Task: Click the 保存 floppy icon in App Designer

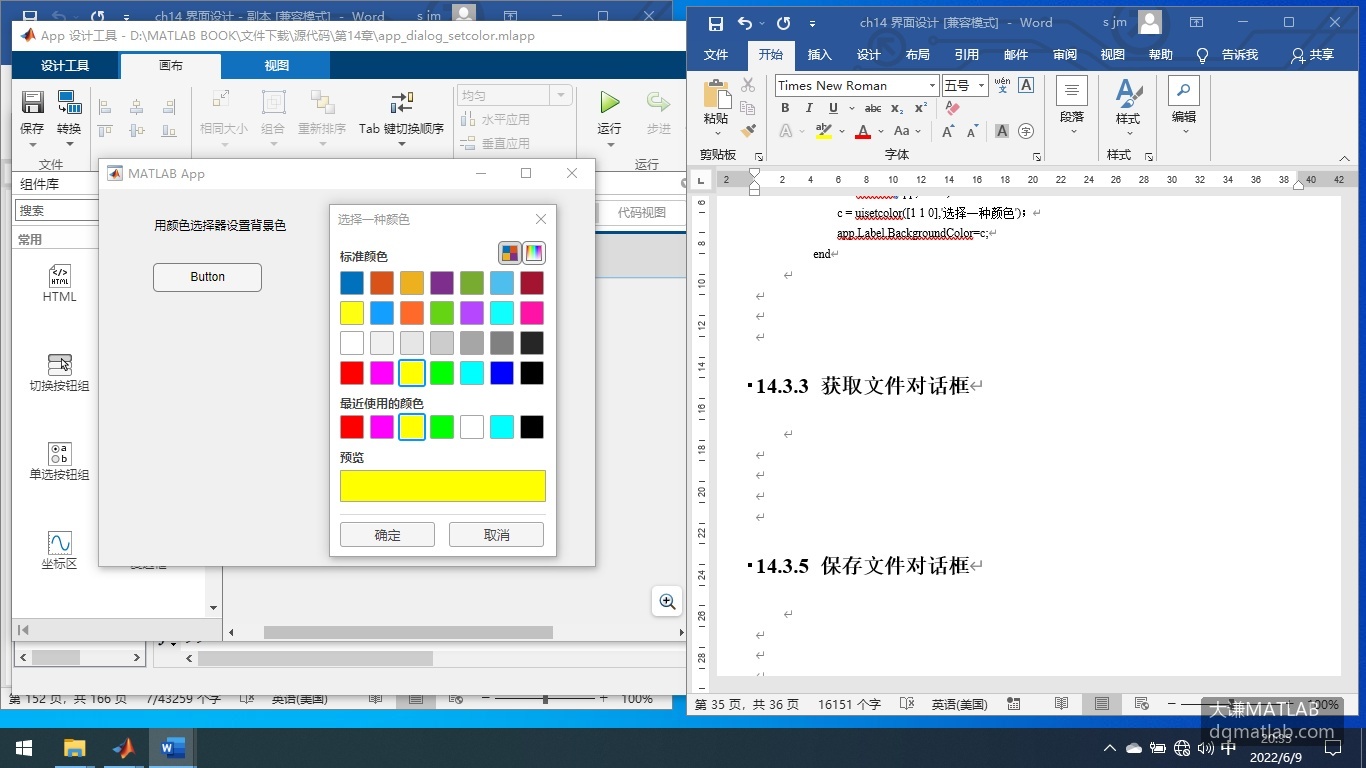Action: pos(32,102)
